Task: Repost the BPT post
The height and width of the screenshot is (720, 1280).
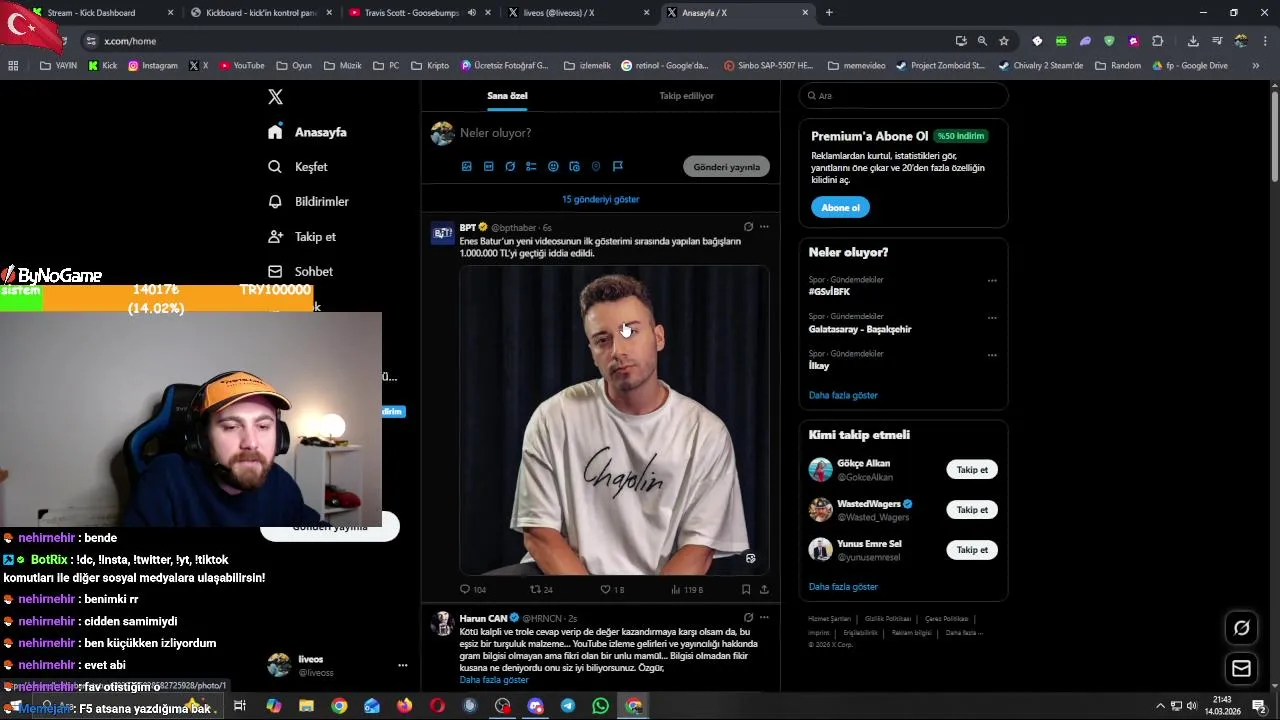Action: [541, 590]
